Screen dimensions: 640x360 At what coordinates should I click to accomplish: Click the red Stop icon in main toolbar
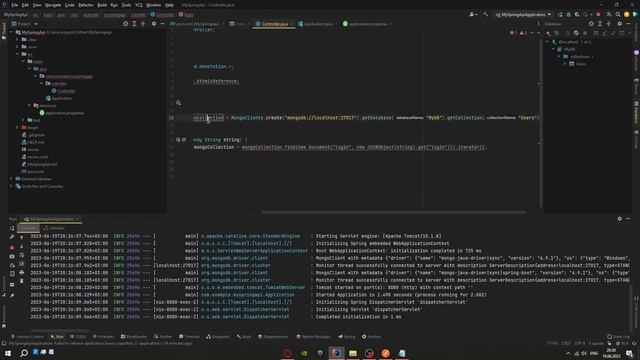(598, 15)
